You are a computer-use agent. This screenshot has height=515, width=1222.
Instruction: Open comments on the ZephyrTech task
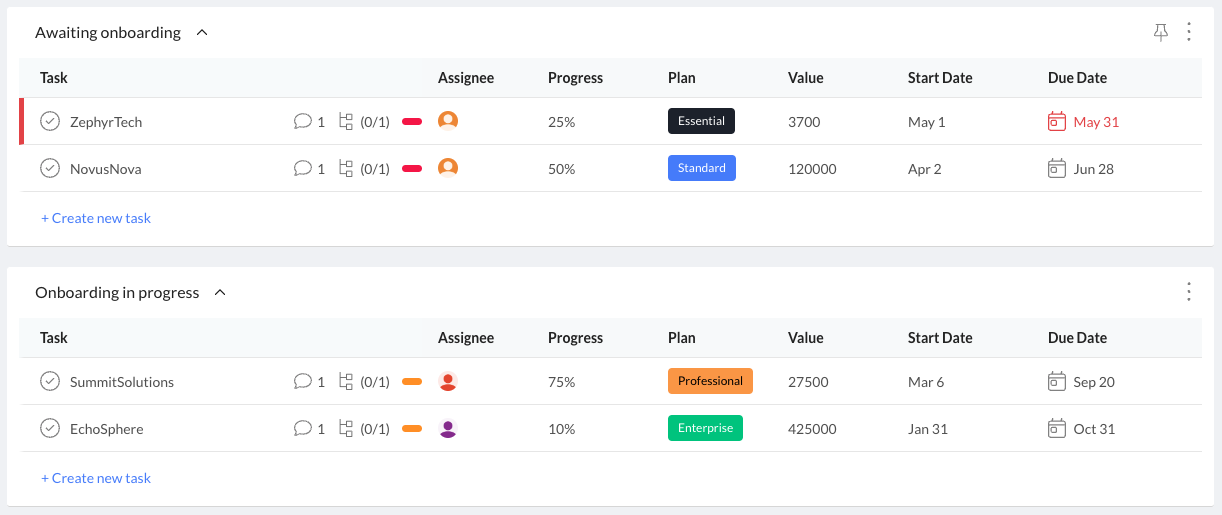[302, 122]
